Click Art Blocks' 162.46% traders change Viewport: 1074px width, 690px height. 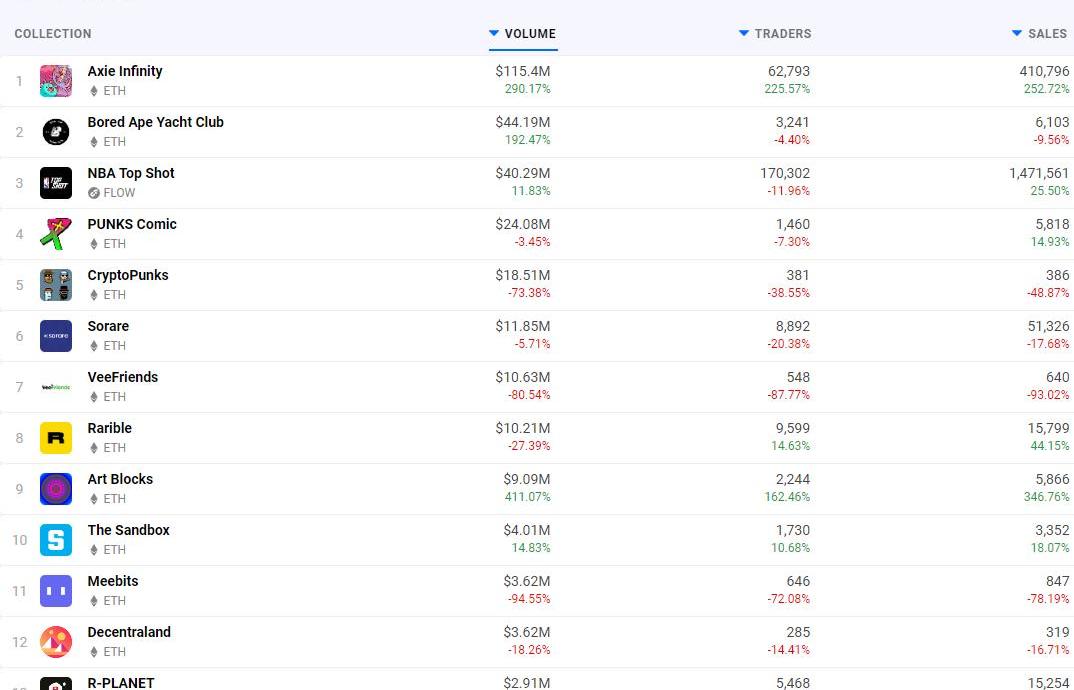(787, 497)
